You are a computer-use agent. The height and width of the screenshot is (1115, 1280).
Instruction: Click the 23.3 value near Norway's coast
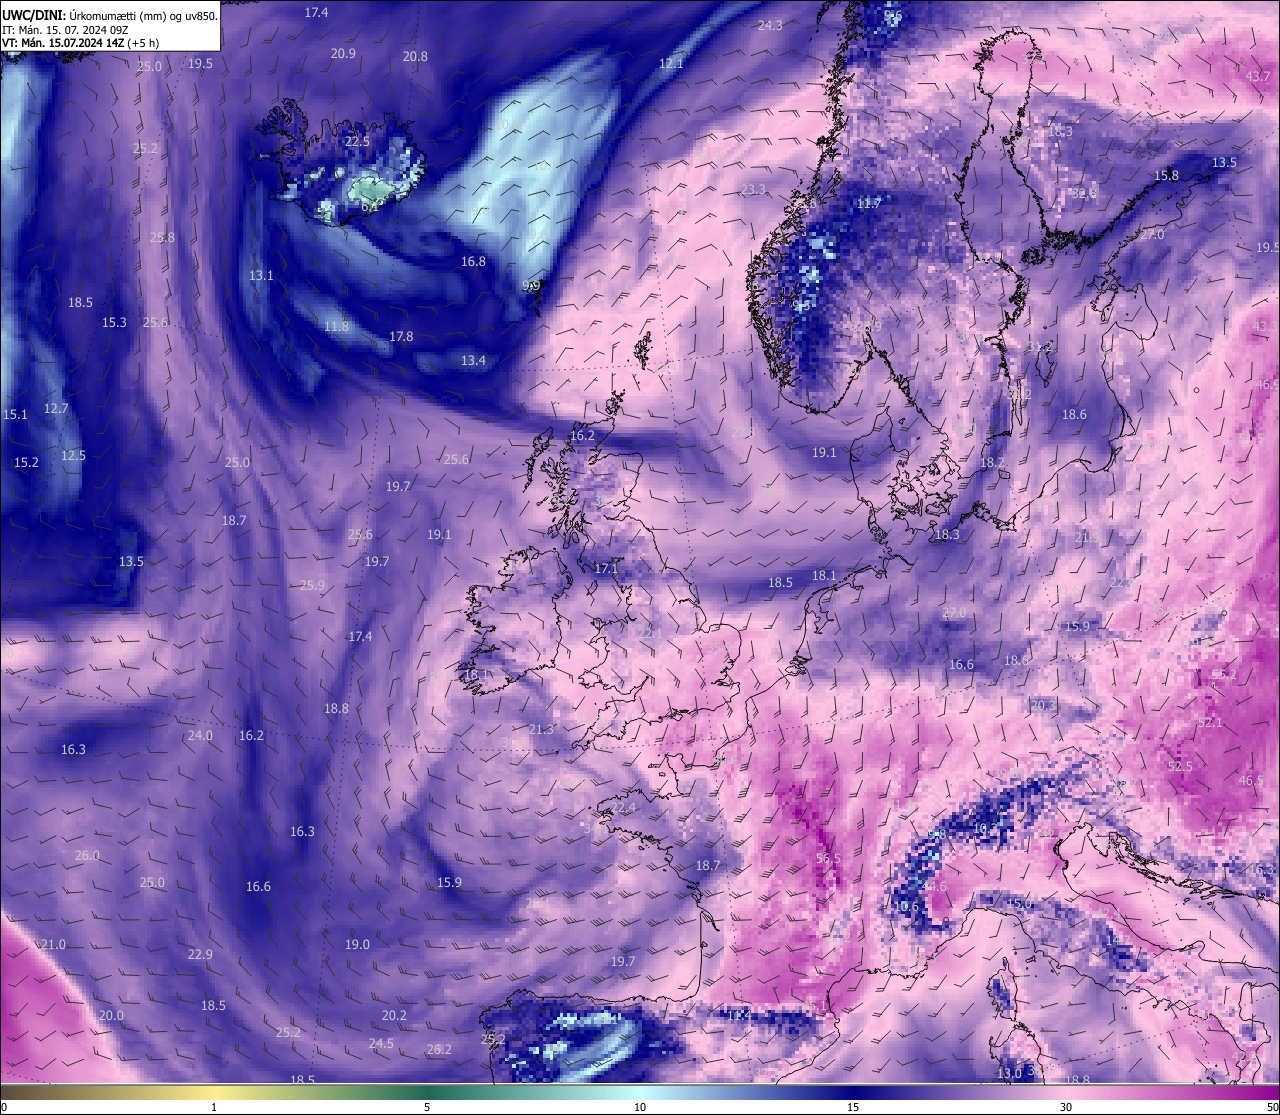point(753,189)
